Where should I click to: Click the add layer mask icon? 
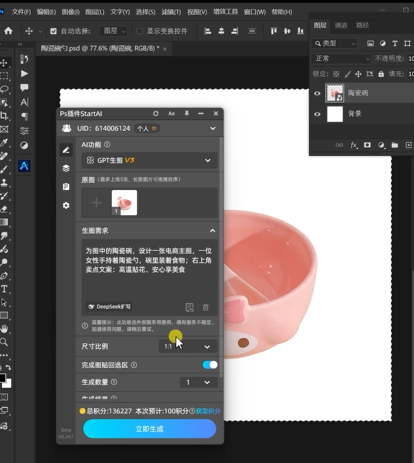(367, 145)
